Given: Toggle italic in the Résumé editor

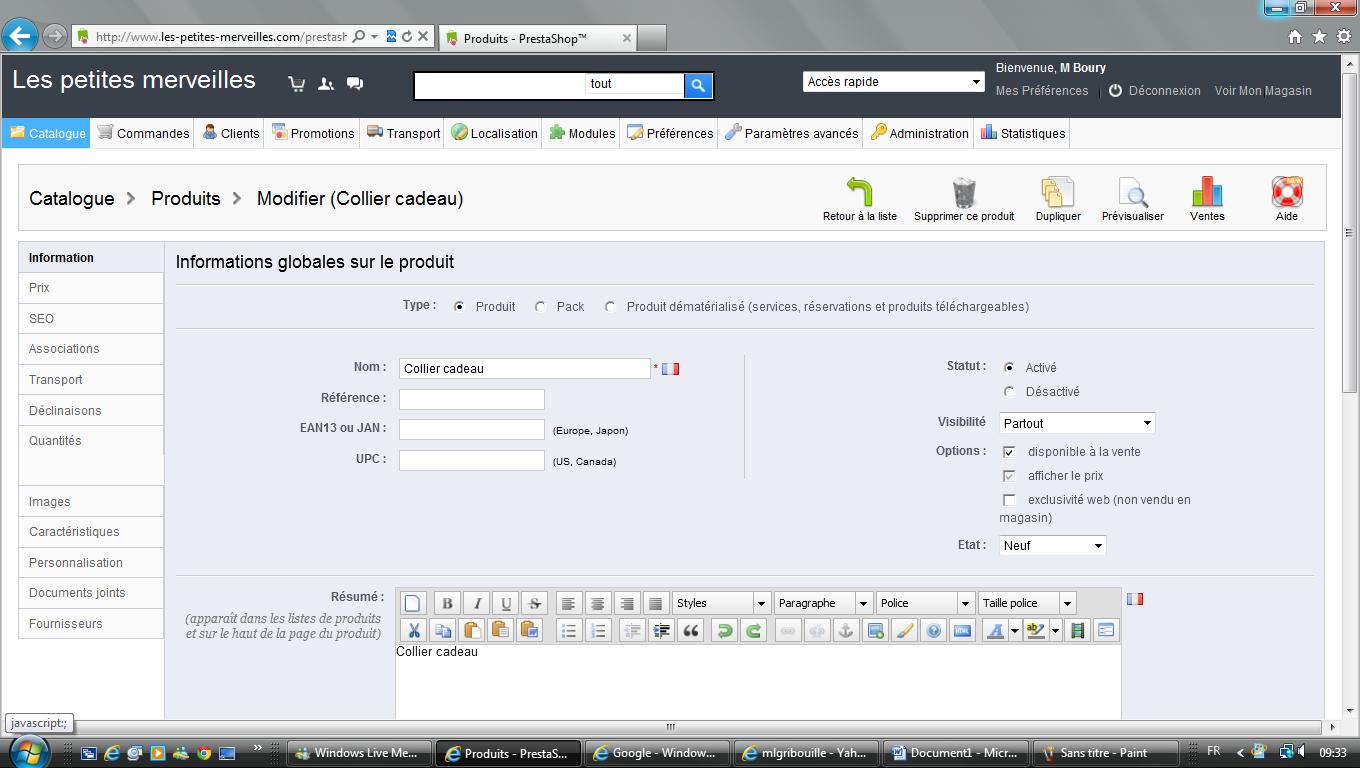Looking at the screenshot, I should point(477,603).
